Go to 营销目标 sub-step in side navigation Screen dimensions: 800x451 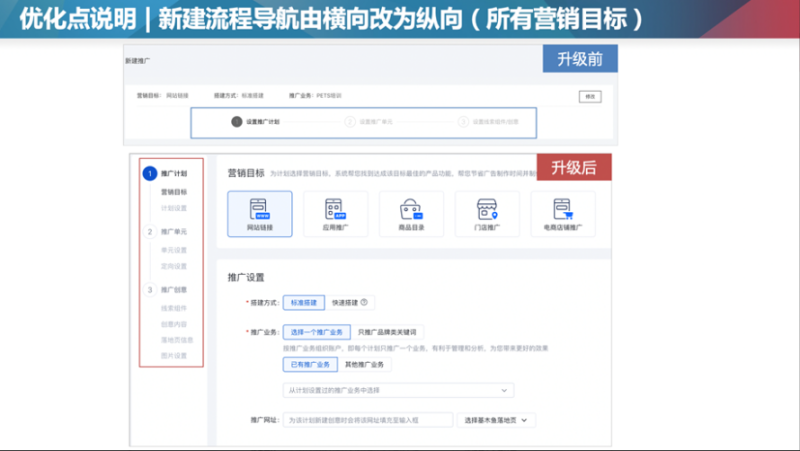[x=174, y=192]
